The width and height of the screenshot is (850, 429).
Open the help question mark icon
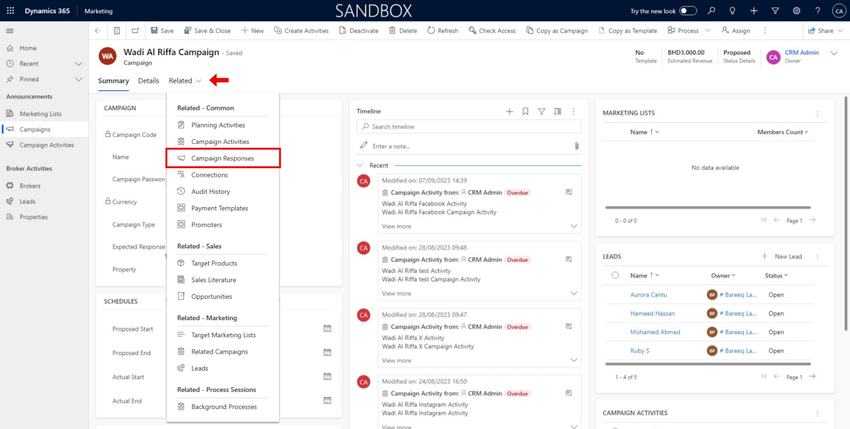[x=817, y=11]
